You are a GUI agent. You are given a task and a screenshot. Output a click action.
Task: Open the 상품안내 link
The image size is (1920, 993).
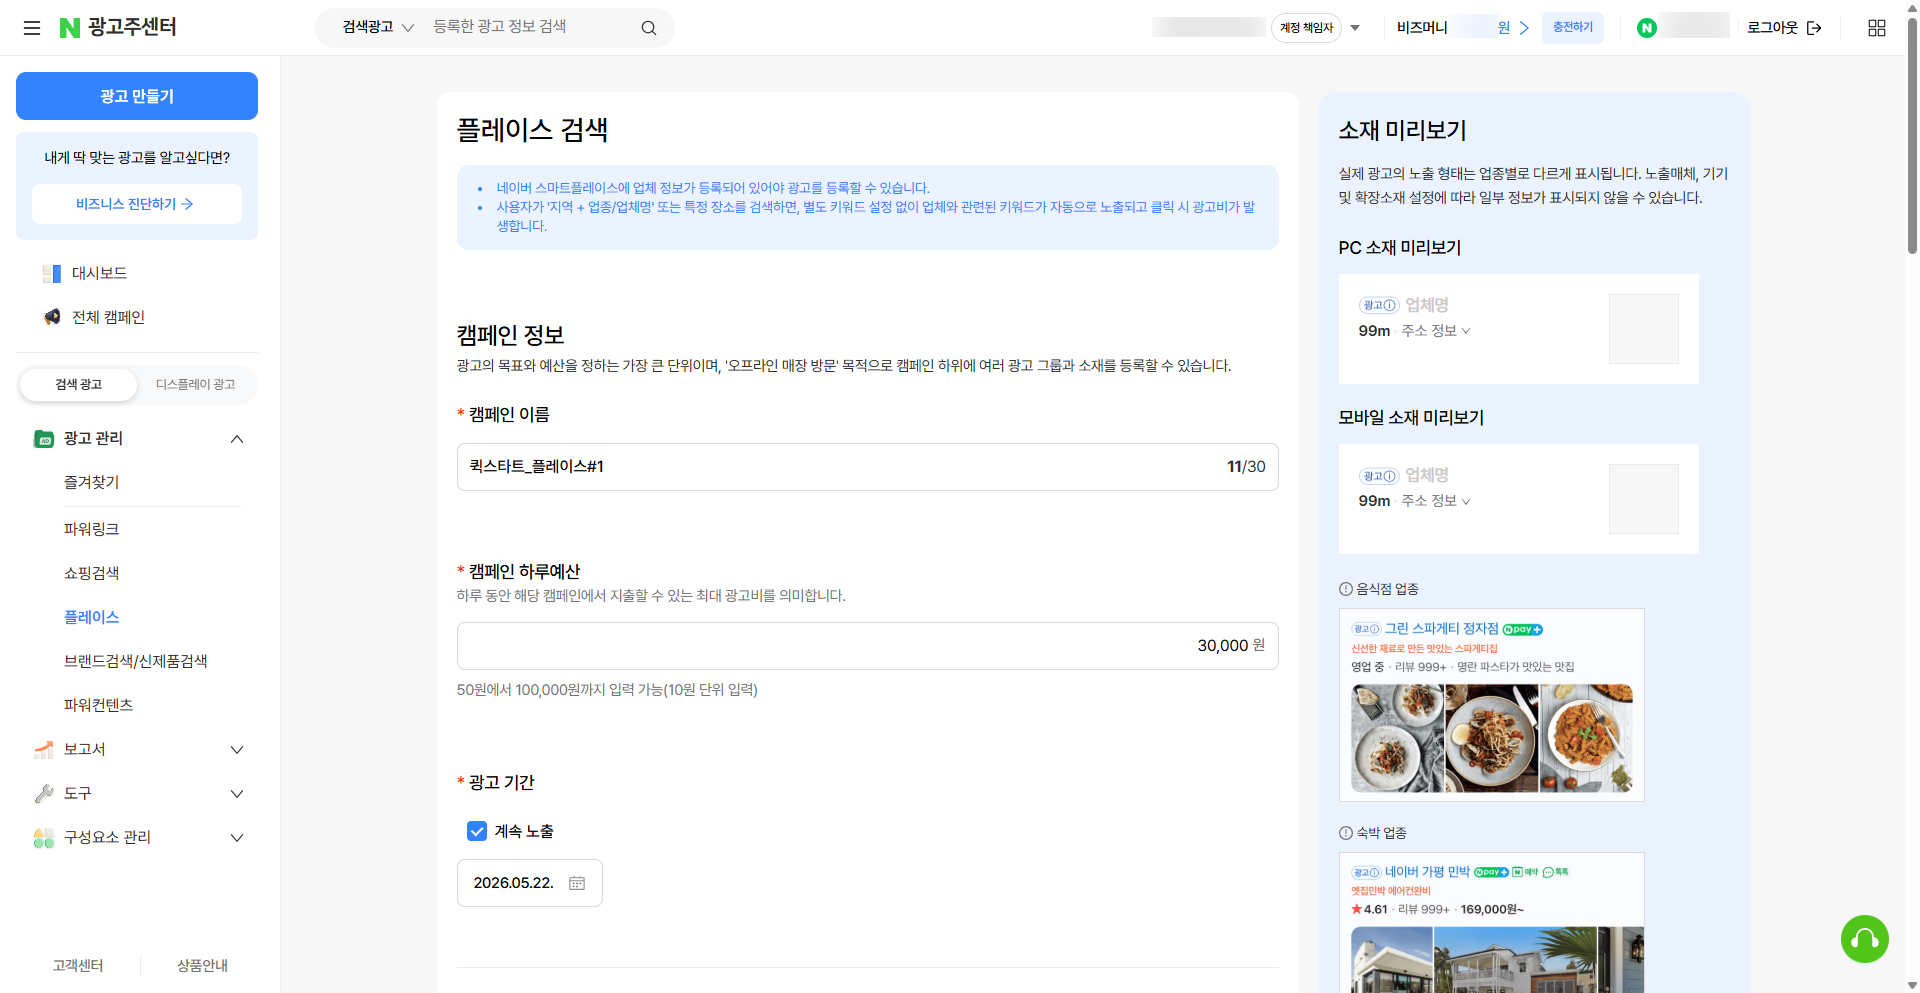(202, 965)
